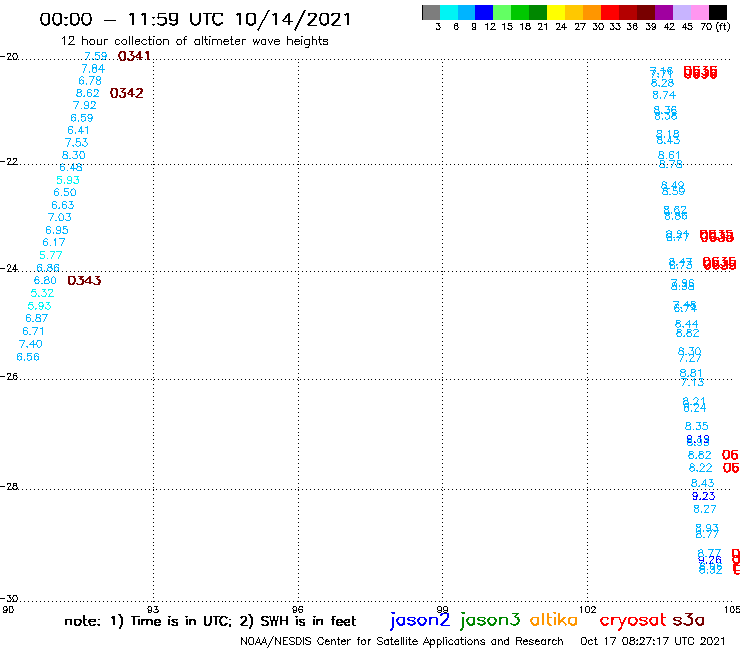Screen dimensions: 740x650
Task: Click the jason2 satellite legend label
Action: coord(420,620)
